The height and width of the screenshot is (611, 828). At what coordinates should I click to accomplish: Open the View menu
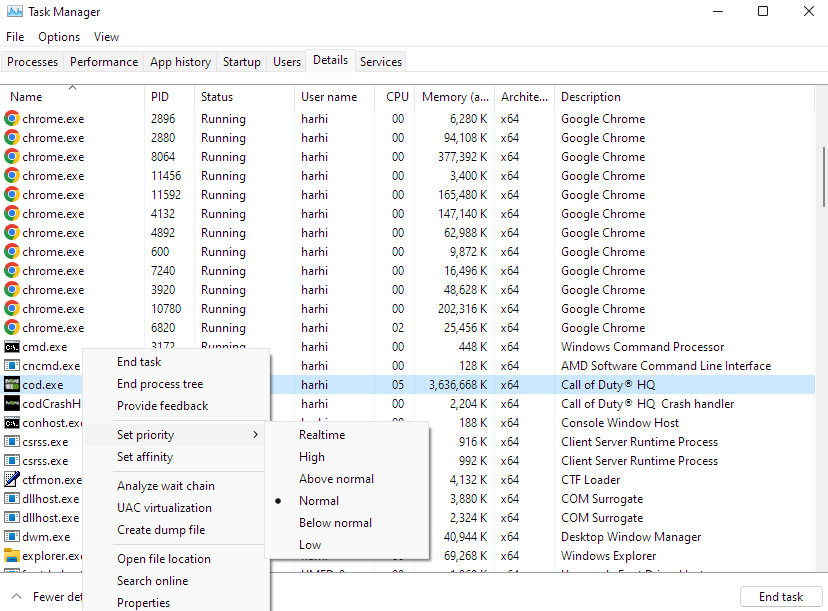pyautogui.click(x=106, y=36)
